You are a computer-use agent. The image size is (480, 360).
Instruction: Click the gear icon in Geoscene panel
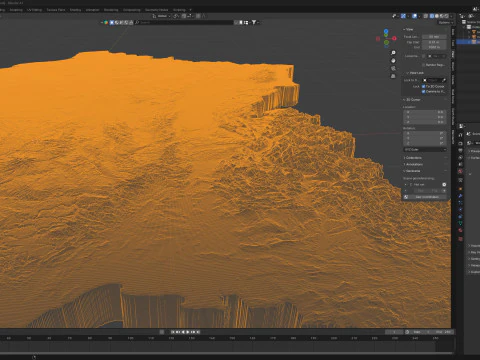[x=444, y=184]
